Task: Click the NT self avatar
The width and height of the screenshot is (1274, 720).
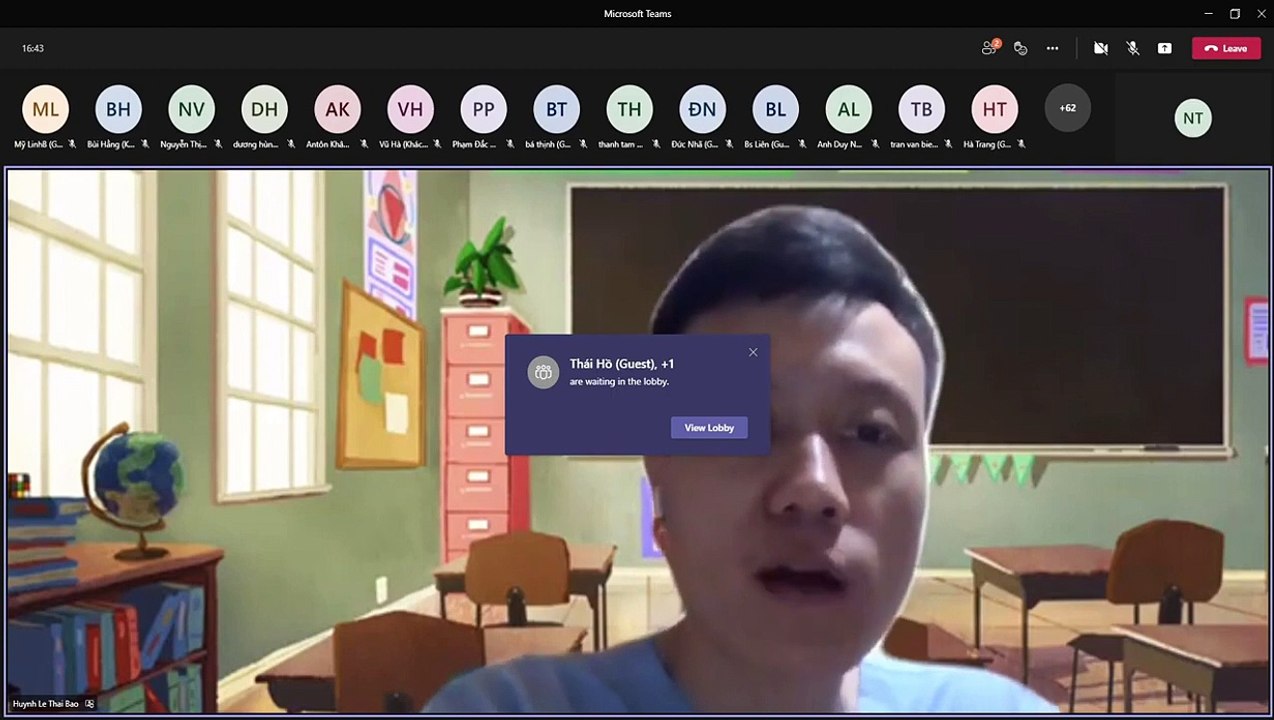Action: (x=1193, y=118)
